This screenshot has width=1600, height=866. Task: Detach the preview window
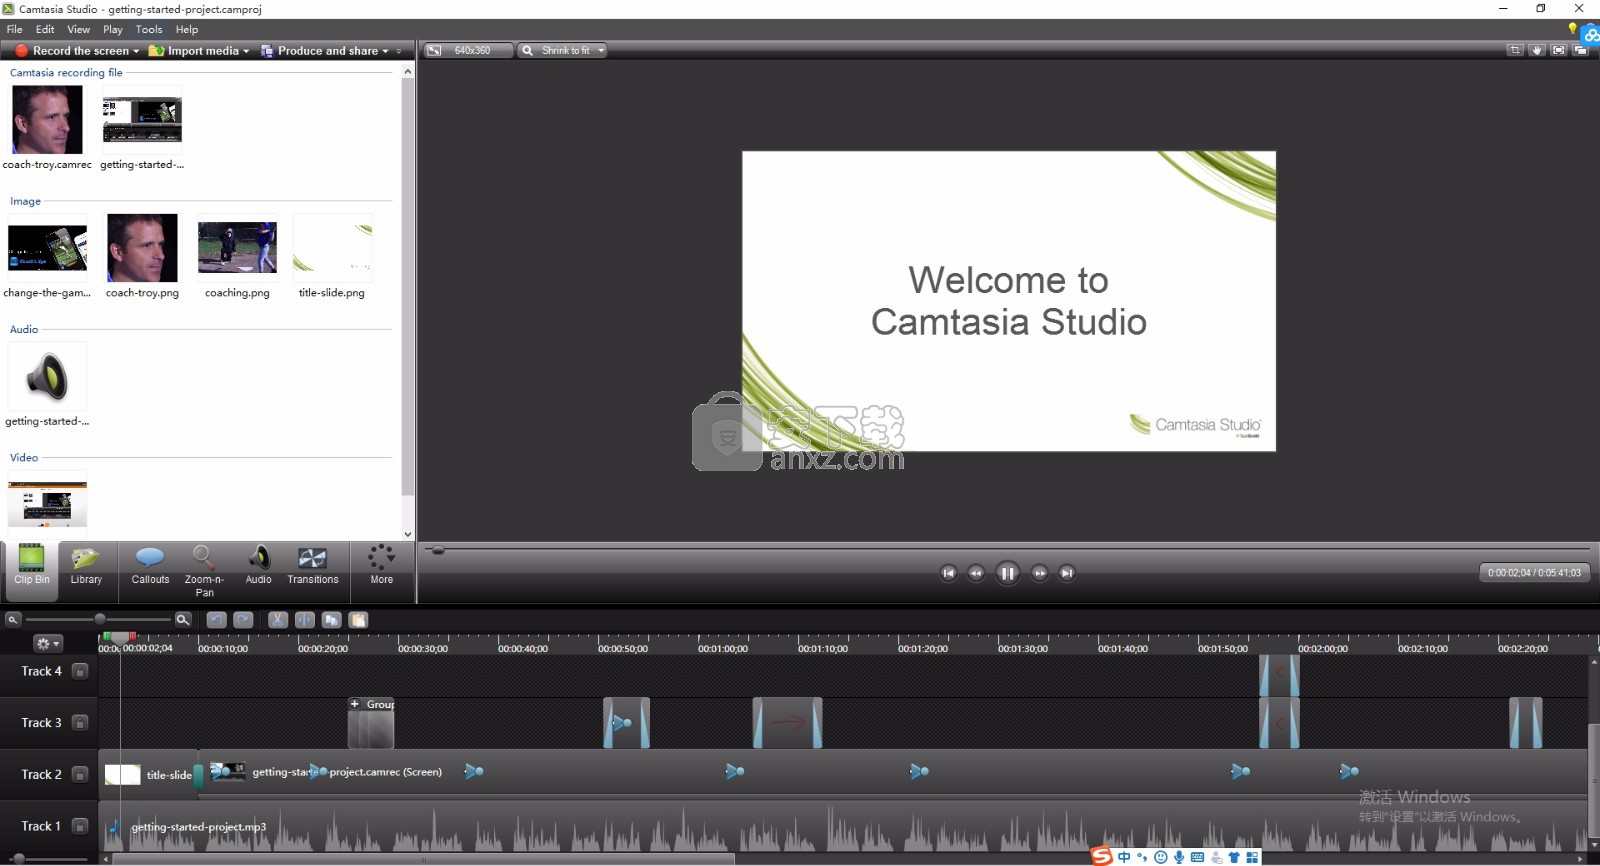[x=1580, y=50]
